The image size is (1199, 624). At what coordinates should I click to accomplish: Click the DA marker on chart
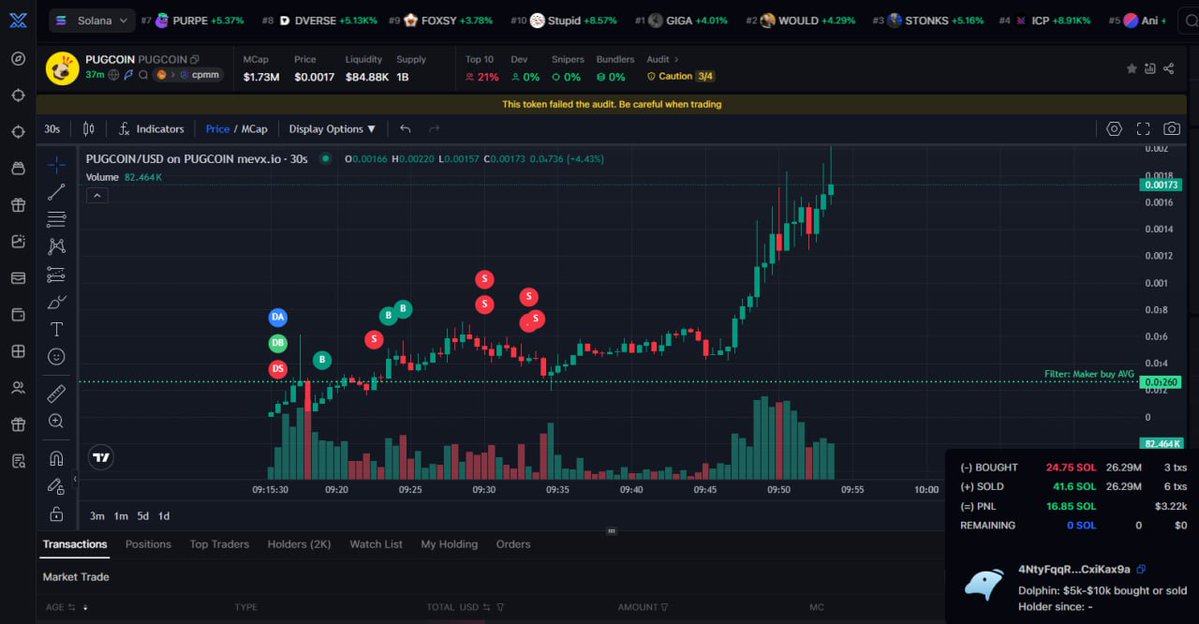tap(278, 317)
